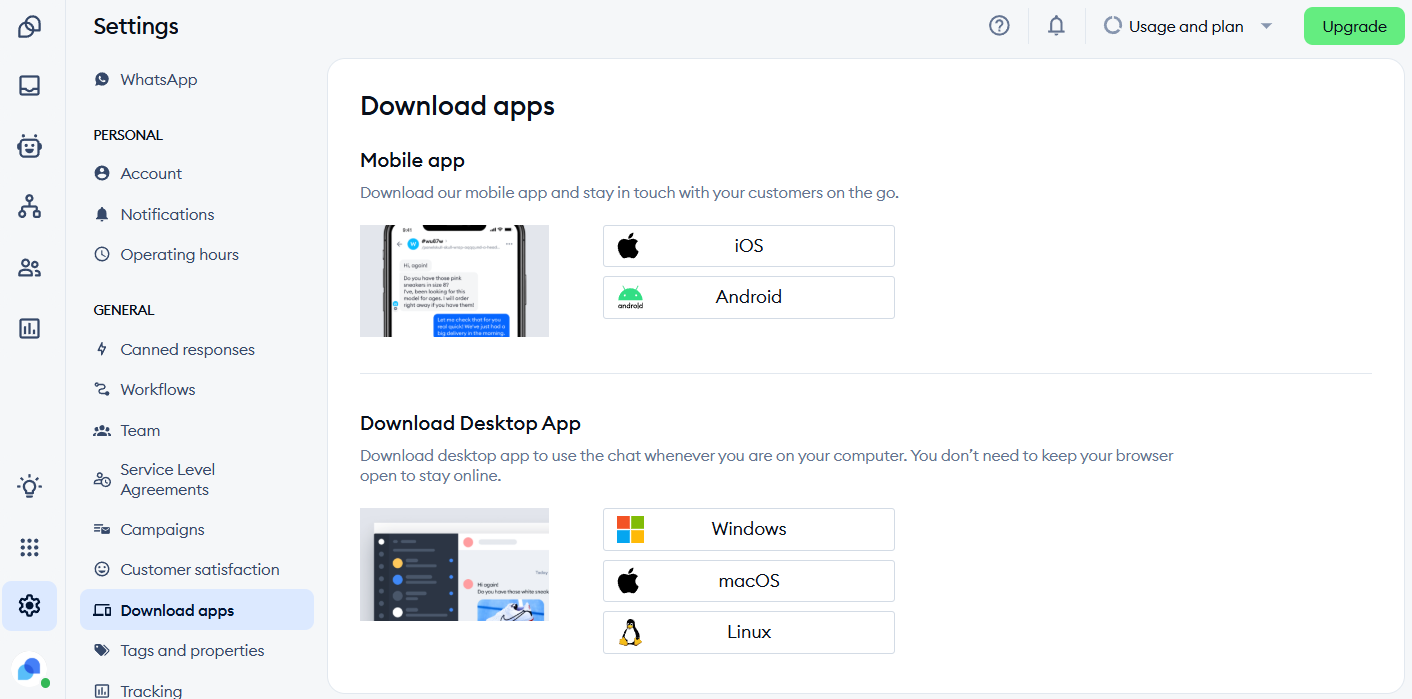The width and height of the screenshot is (1412, 699).
Task: Click the mobile app phone preview image
Action: (454, 281)
